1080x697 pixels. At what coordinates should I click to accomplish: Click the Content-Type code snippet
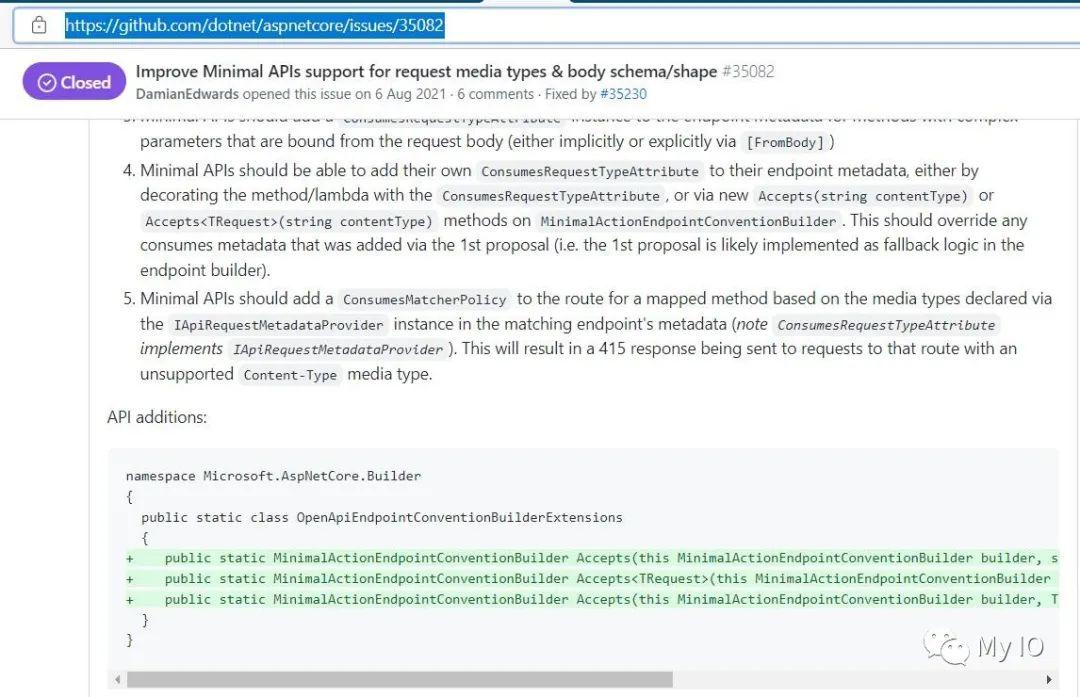pyautogui.click(x=290, y=374)
